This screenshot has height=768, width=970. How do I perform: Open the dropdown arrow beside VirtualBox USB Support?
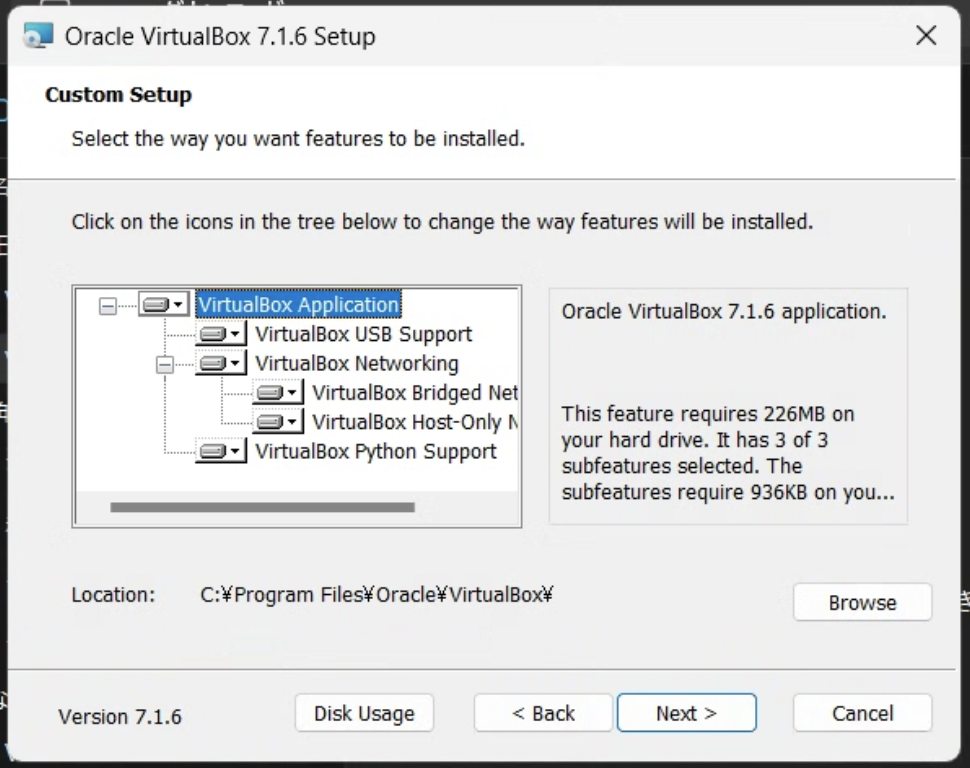click(x=235, y=334)
